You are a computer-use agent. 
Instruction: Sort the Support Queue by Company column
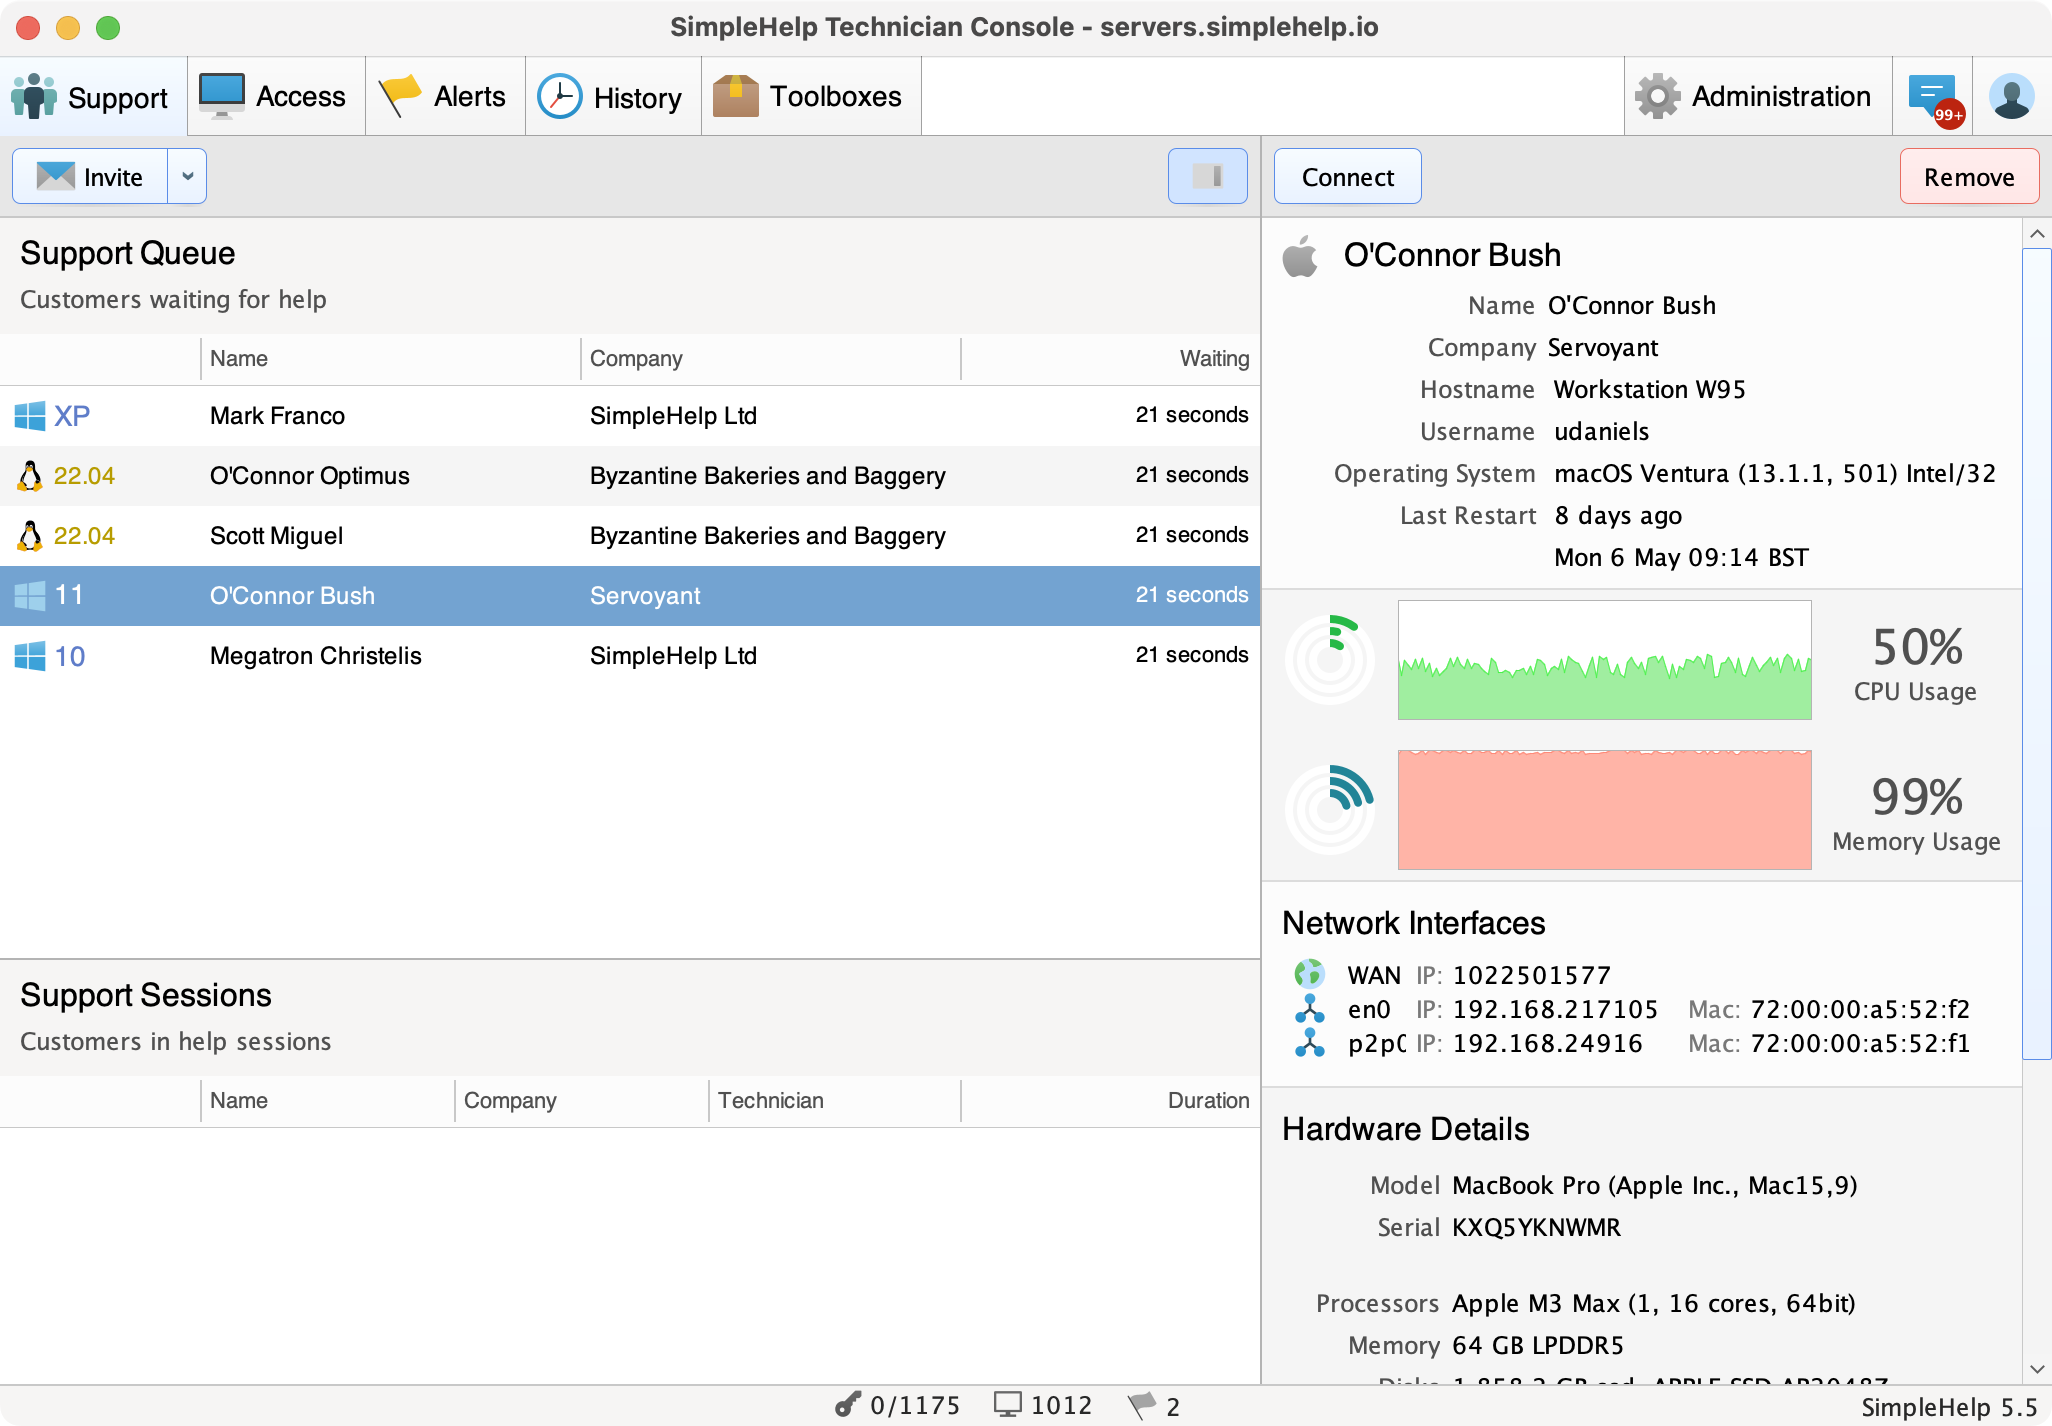click(770, 359)
